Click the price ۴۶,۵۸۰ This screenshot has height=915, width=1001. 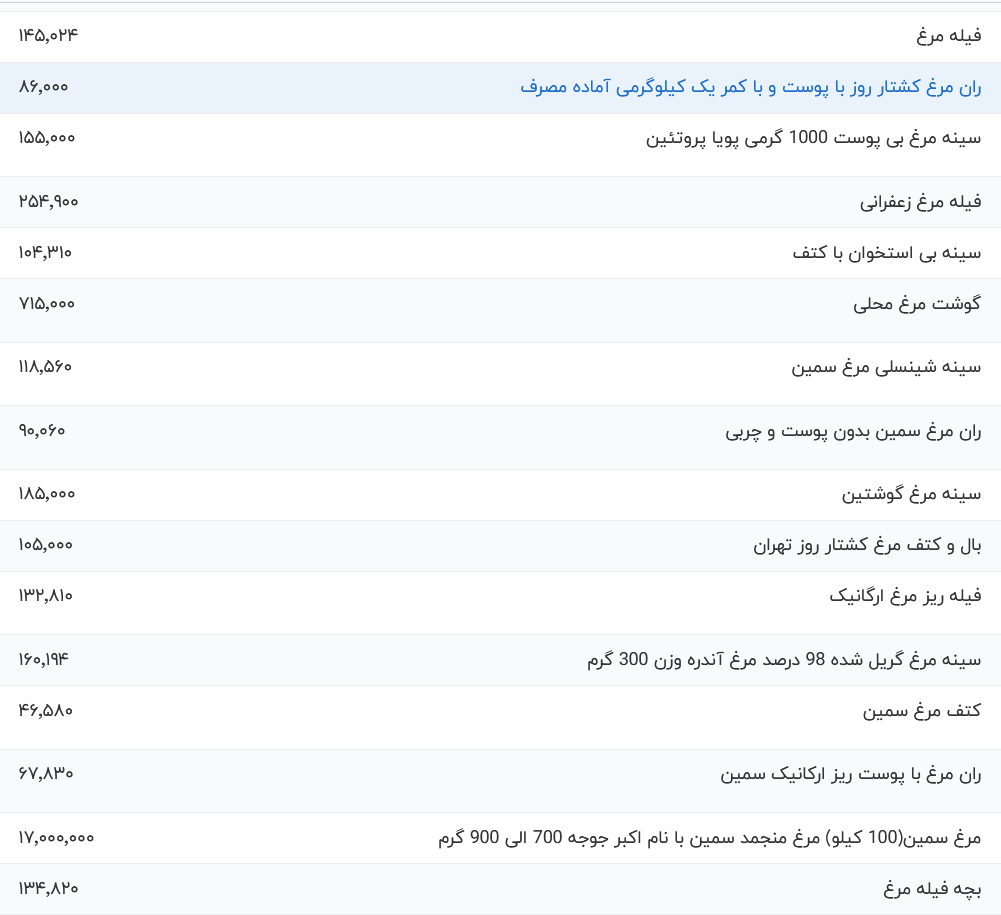pos(45,711)
